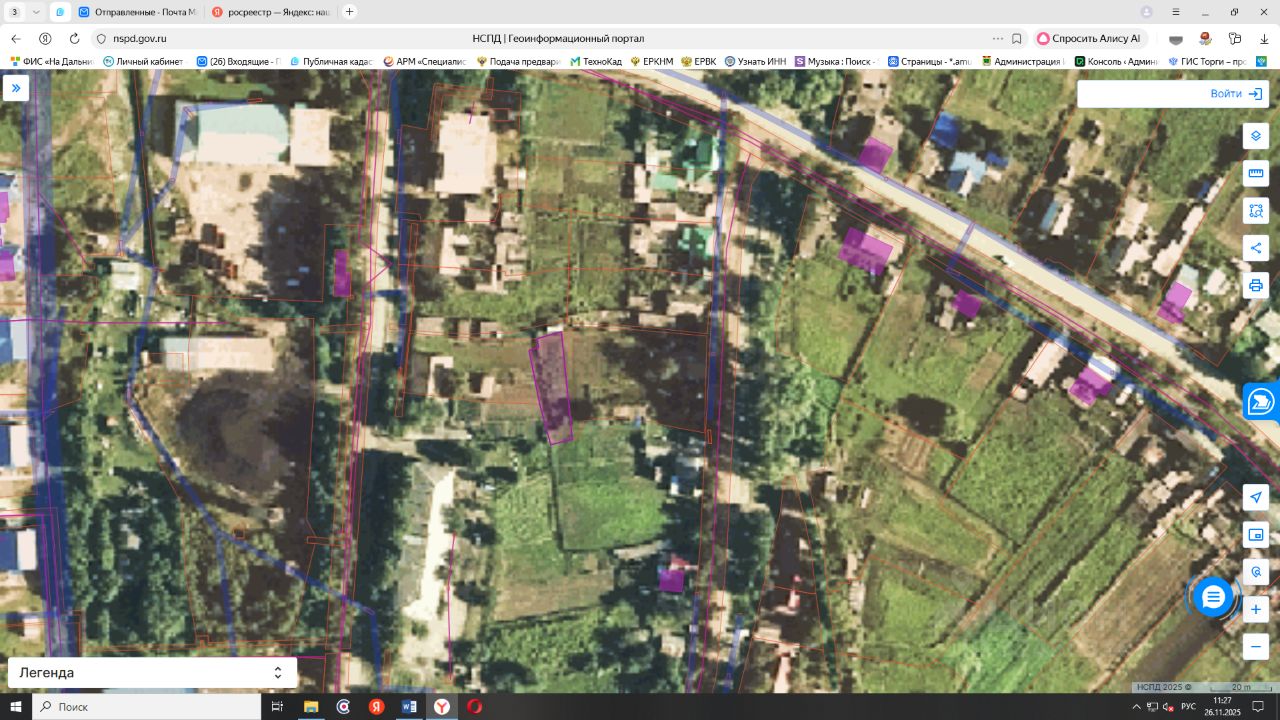
Task: Open the Консоль Админа bookmark
Action: 1116,61
